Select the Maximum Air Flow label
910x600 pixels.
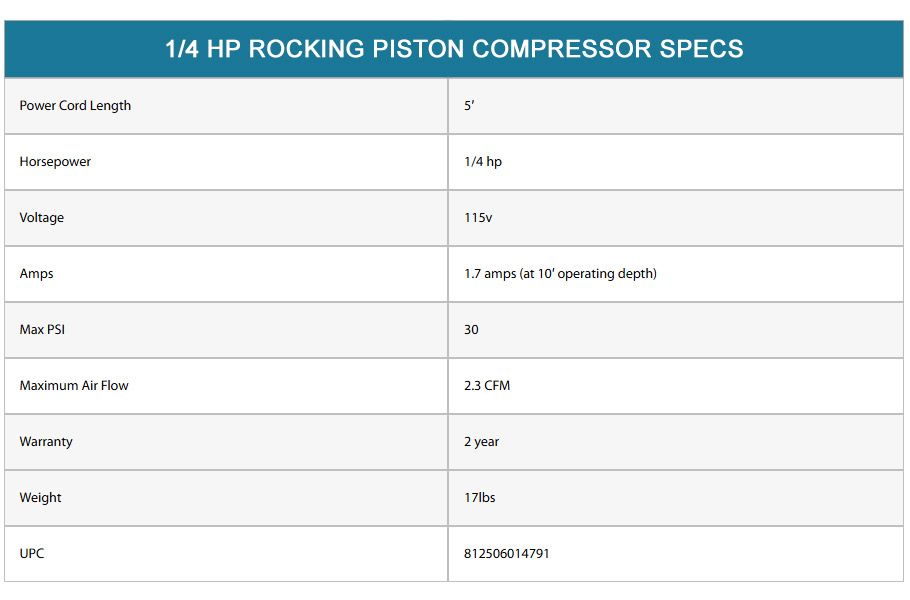point(74,385)
